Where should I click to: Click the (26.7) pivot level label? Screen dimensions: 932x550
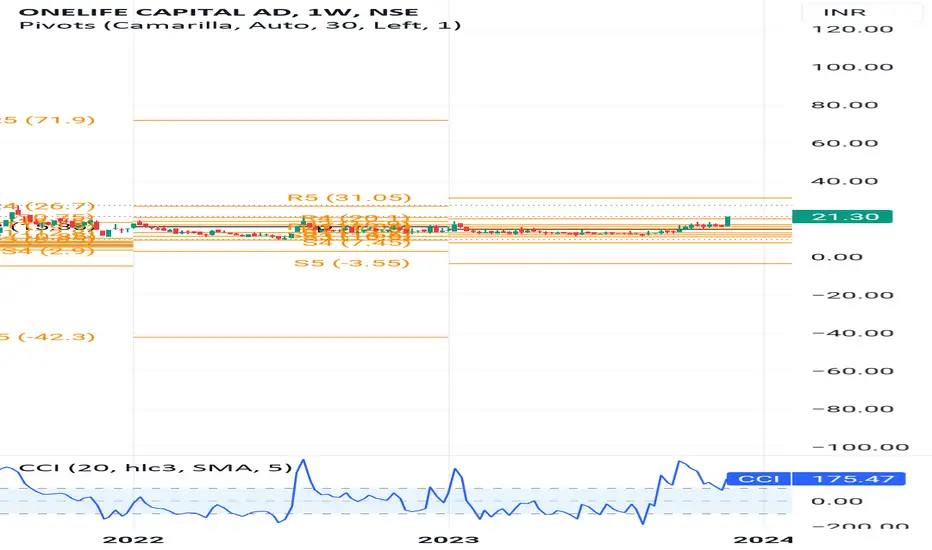48,206
